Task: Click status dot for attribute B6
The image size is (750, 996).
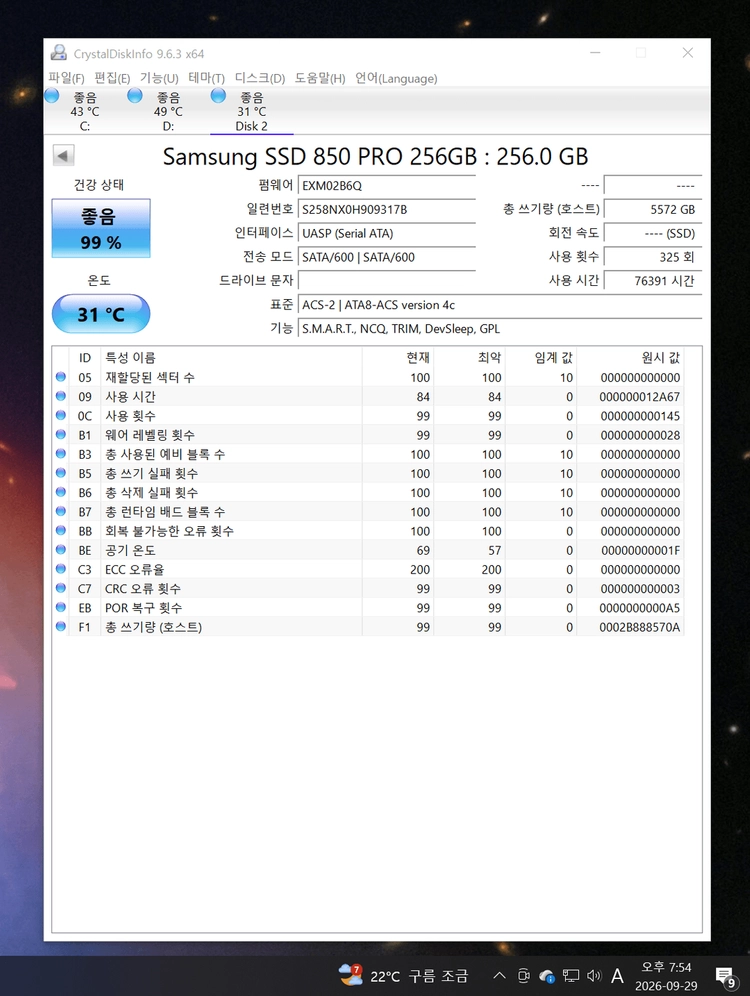Action: pyautogui.click(x=61, y=492)
